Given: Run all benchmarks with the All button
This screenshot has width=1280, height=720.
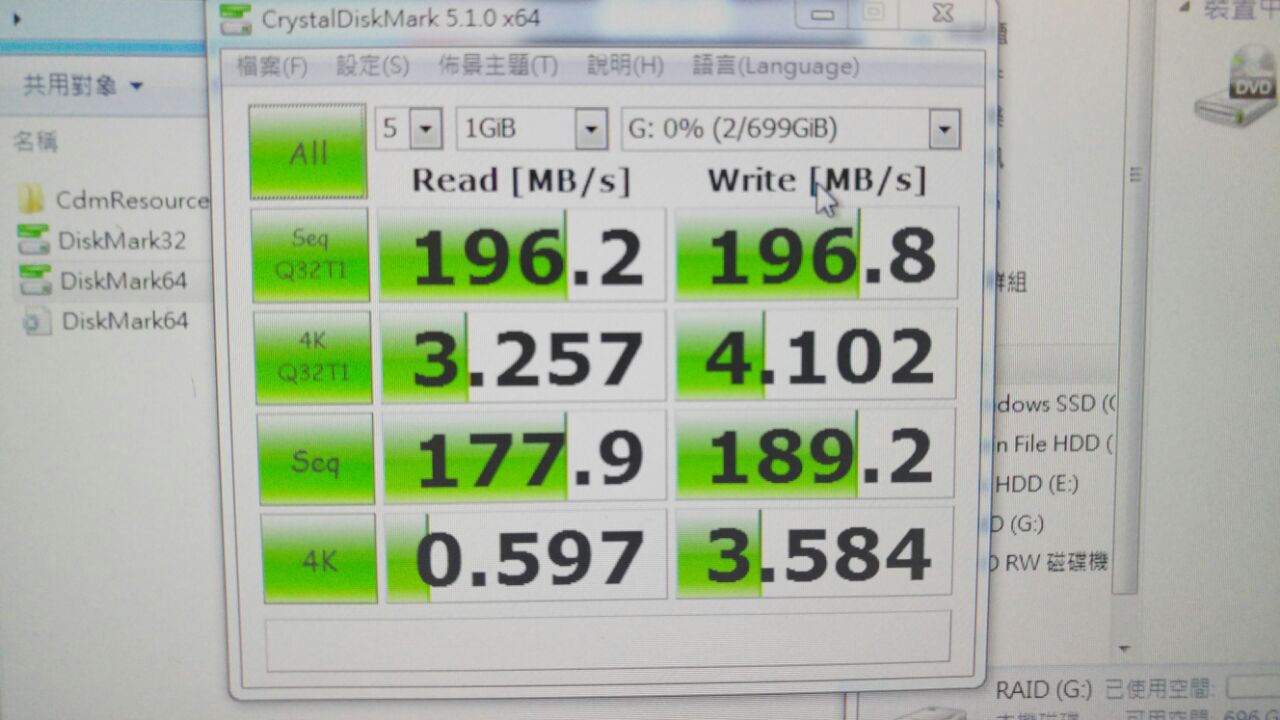Looking at the screenshot, I should coord(308,151).
